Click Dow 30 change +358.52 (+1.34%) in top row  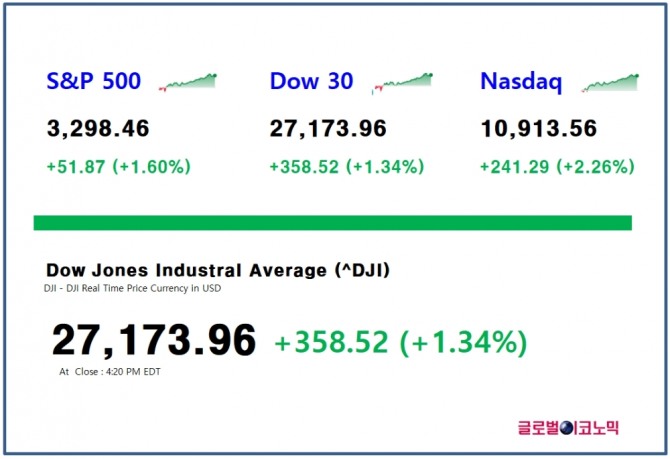347,166
